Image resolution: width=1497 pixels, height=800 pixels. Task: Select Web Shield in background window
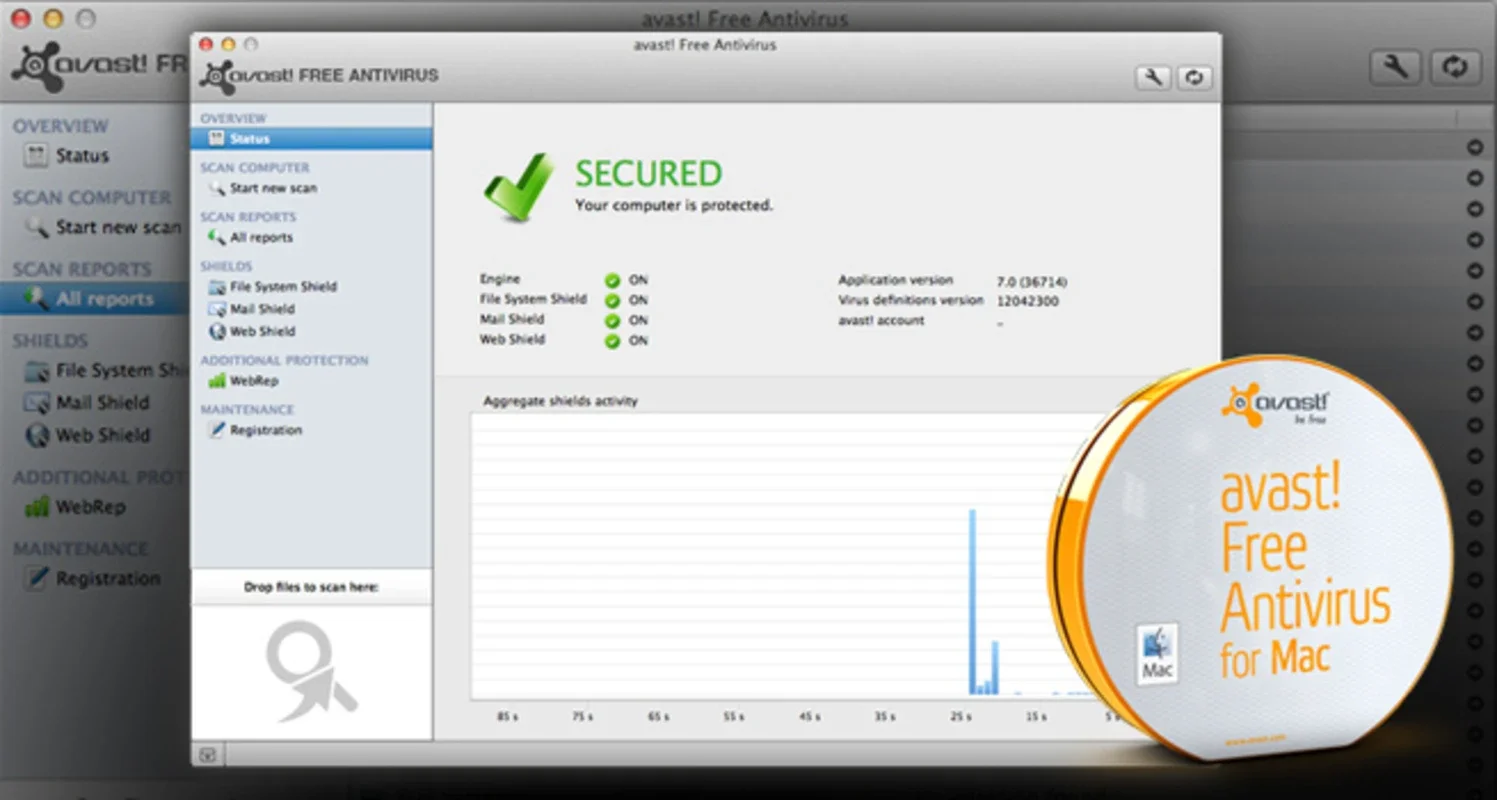coord(102,435)
